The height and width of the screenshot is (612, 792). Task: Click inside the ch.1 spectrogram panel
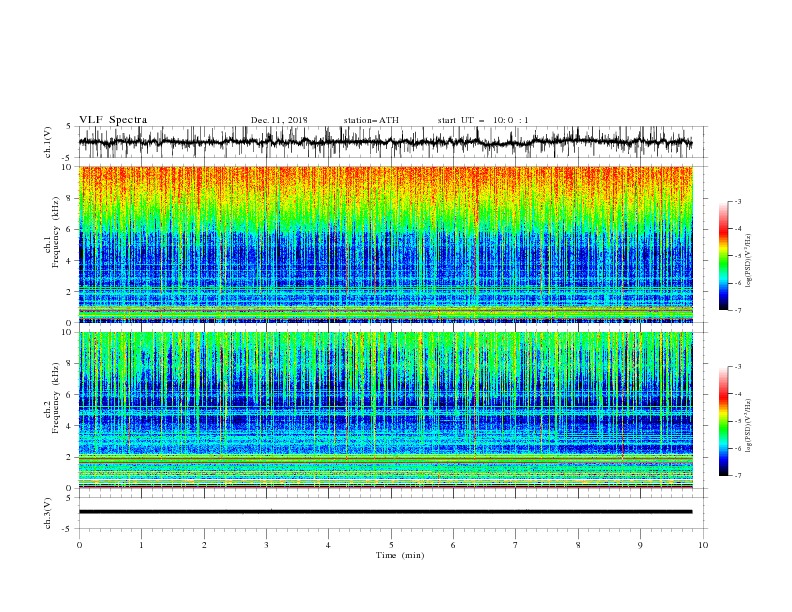(x=385, y=244)
